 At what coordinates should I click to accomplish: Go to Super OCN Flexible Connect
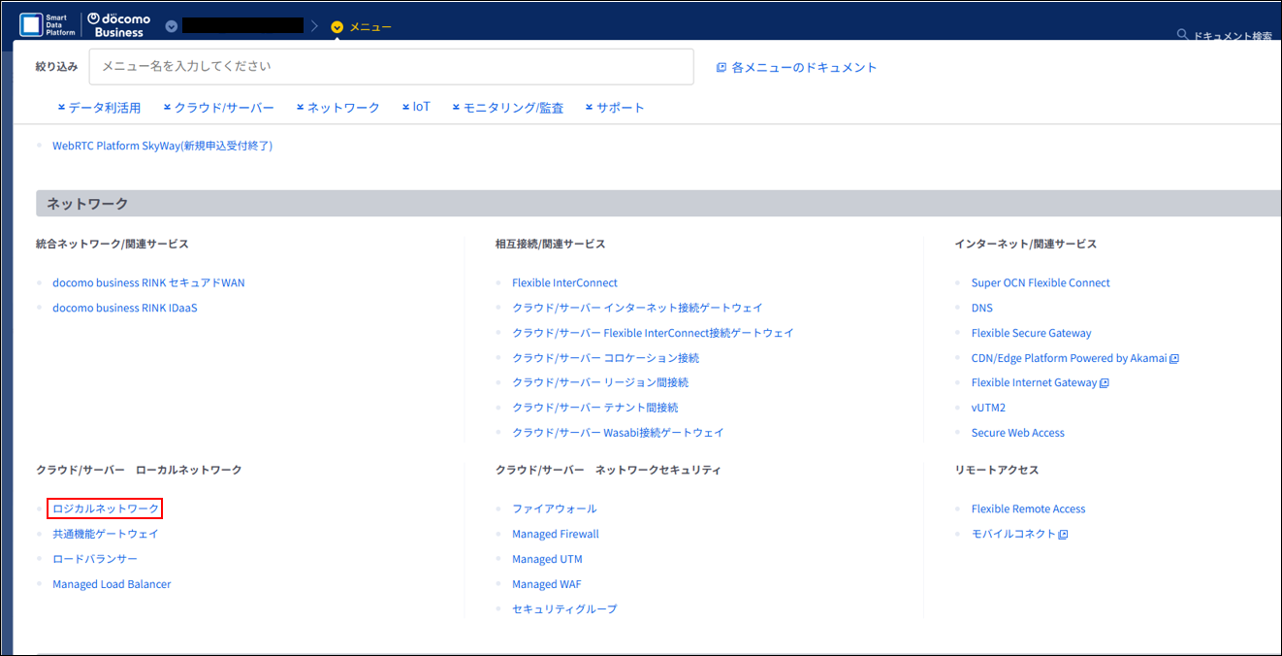pyautogui.click(x=1040, y=283)
